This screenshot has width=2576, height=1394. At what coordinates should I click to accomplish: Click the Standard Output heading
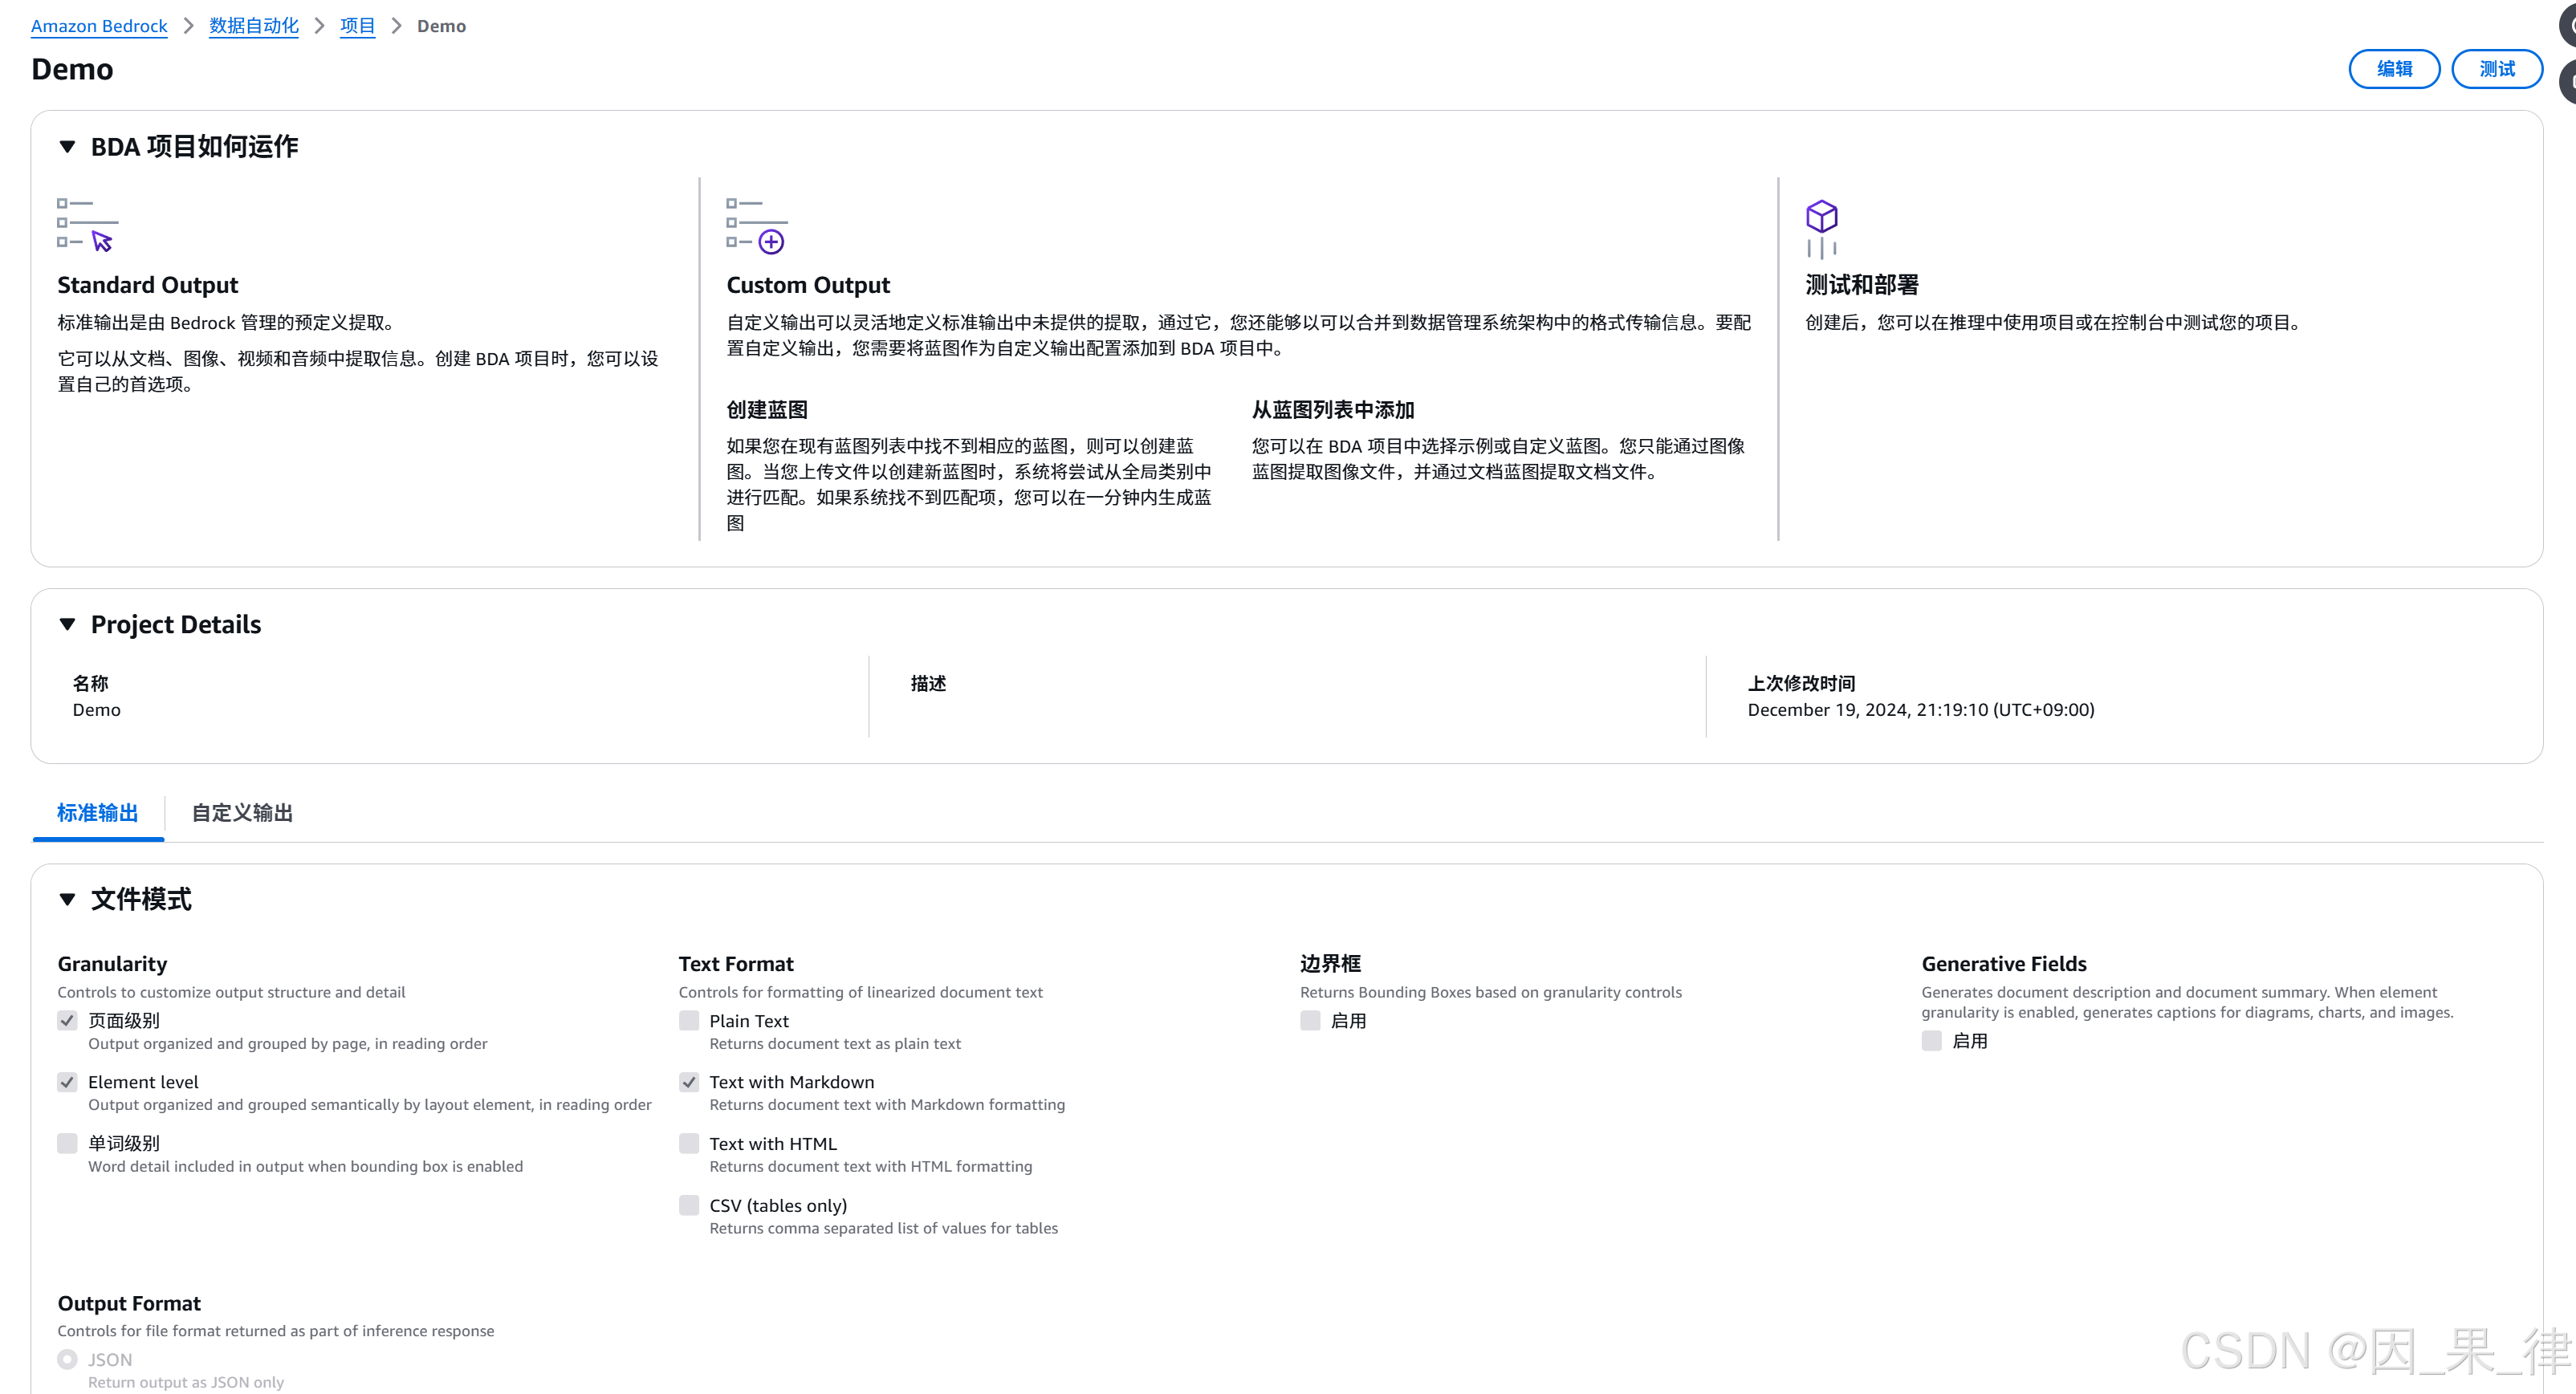[x=148, y=285]
